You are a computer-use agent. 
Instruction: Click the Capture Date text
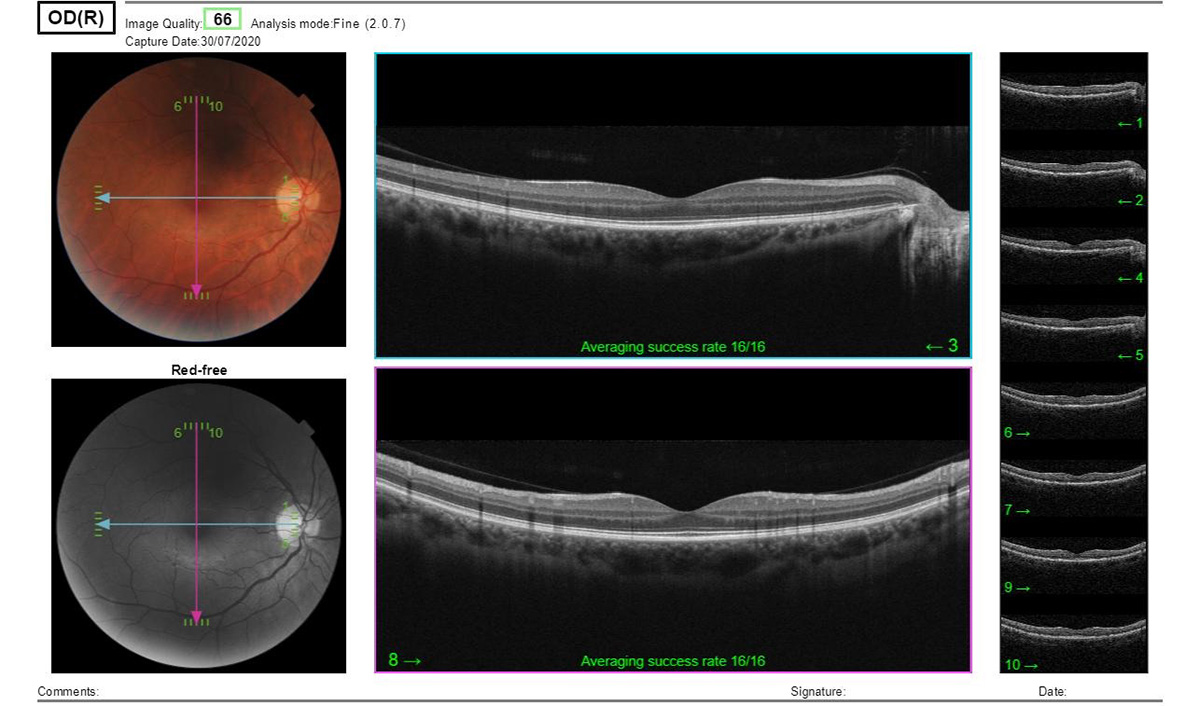pyautogui.click(x=193, y=41)
